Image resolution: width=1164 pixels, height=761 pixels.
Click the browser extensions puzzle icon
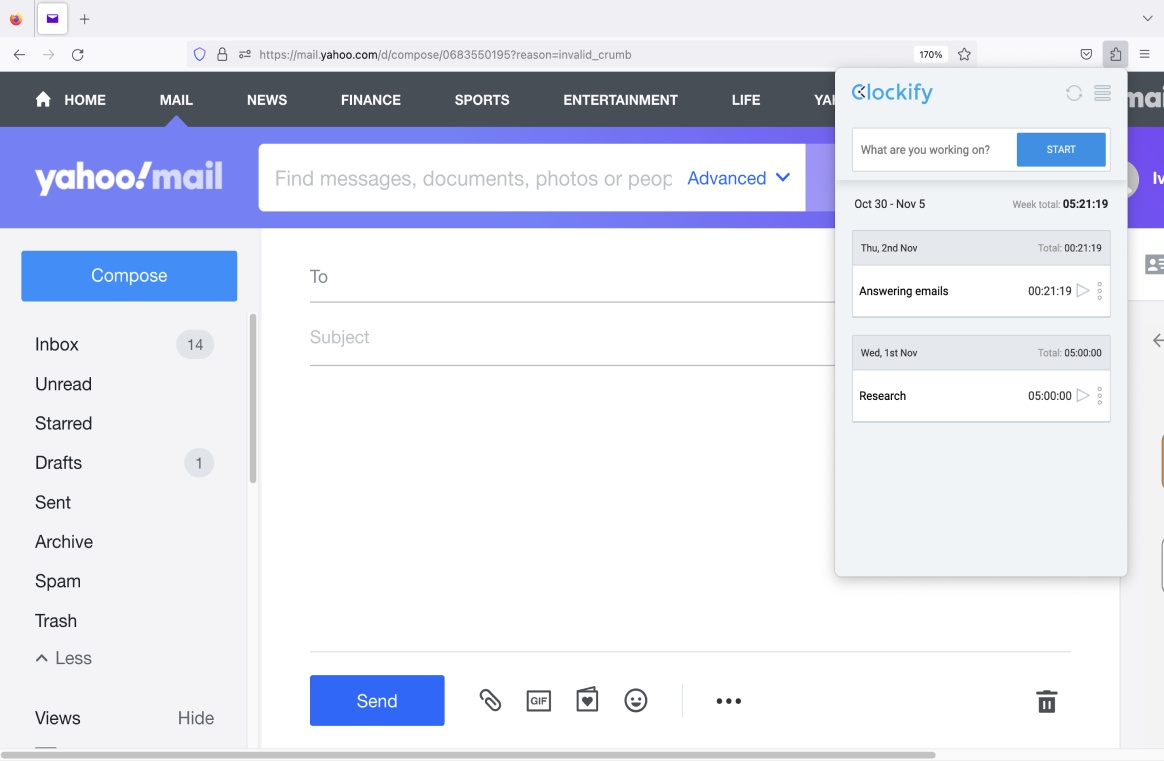click(1115, 54)
